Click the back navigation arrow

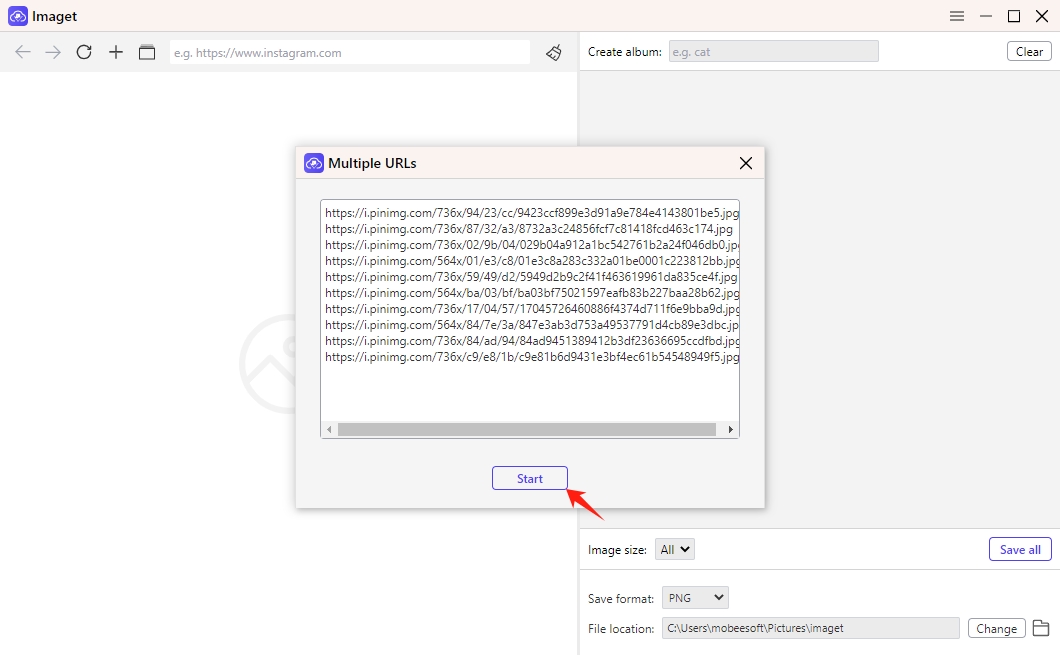22,52
